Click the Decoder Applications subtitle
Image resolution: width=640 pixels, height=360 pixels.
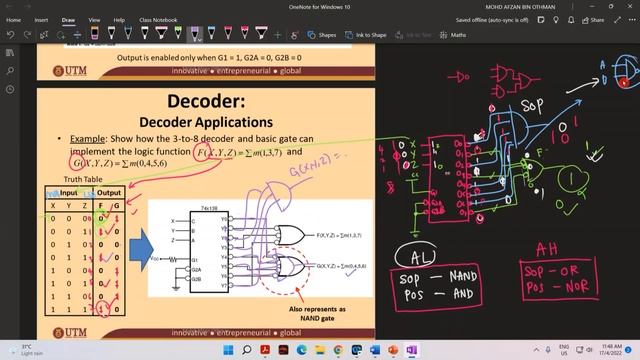206,122
